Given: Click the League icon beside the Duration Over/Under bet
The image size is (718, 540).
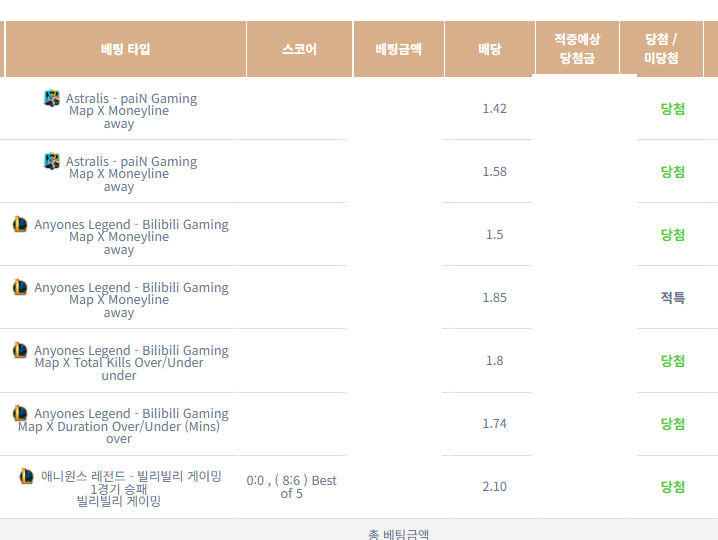Looking at the screenshot, I should [x=20, y=413].
